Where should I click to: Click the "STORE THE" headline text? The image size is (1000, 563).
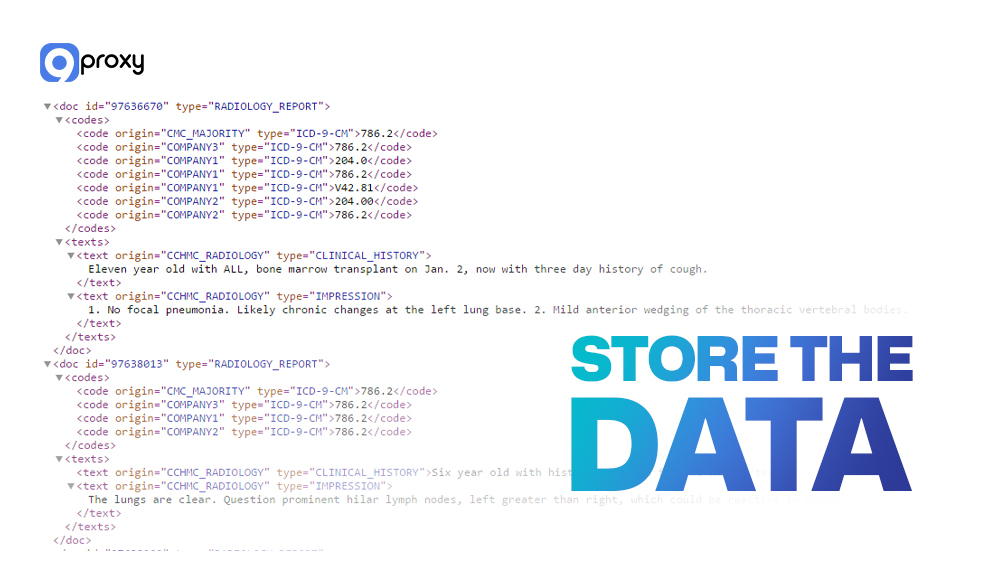(x=741, y=360)
